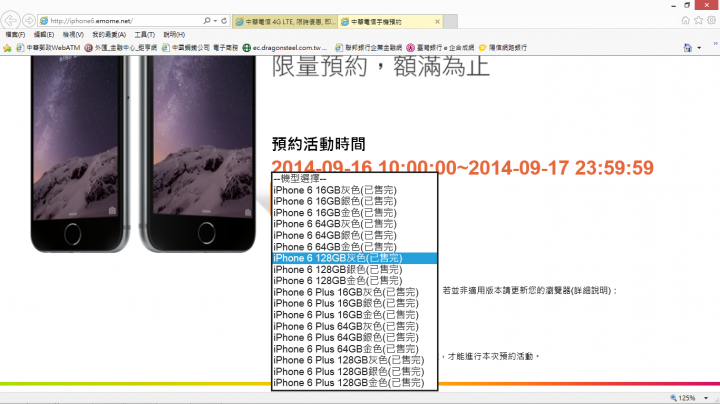
Task: Open the 說明(H) menu
Action: (x=174, y=34)
